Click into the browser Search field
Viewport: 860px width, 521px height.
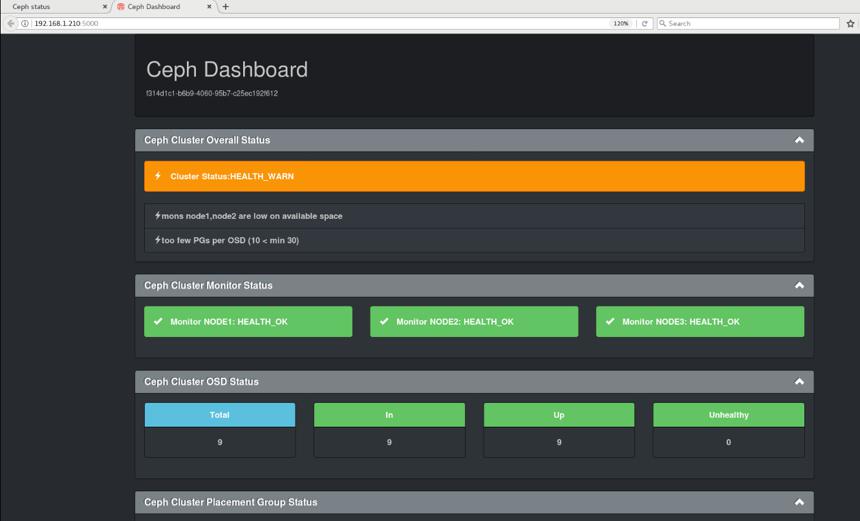tap(748, 24)
